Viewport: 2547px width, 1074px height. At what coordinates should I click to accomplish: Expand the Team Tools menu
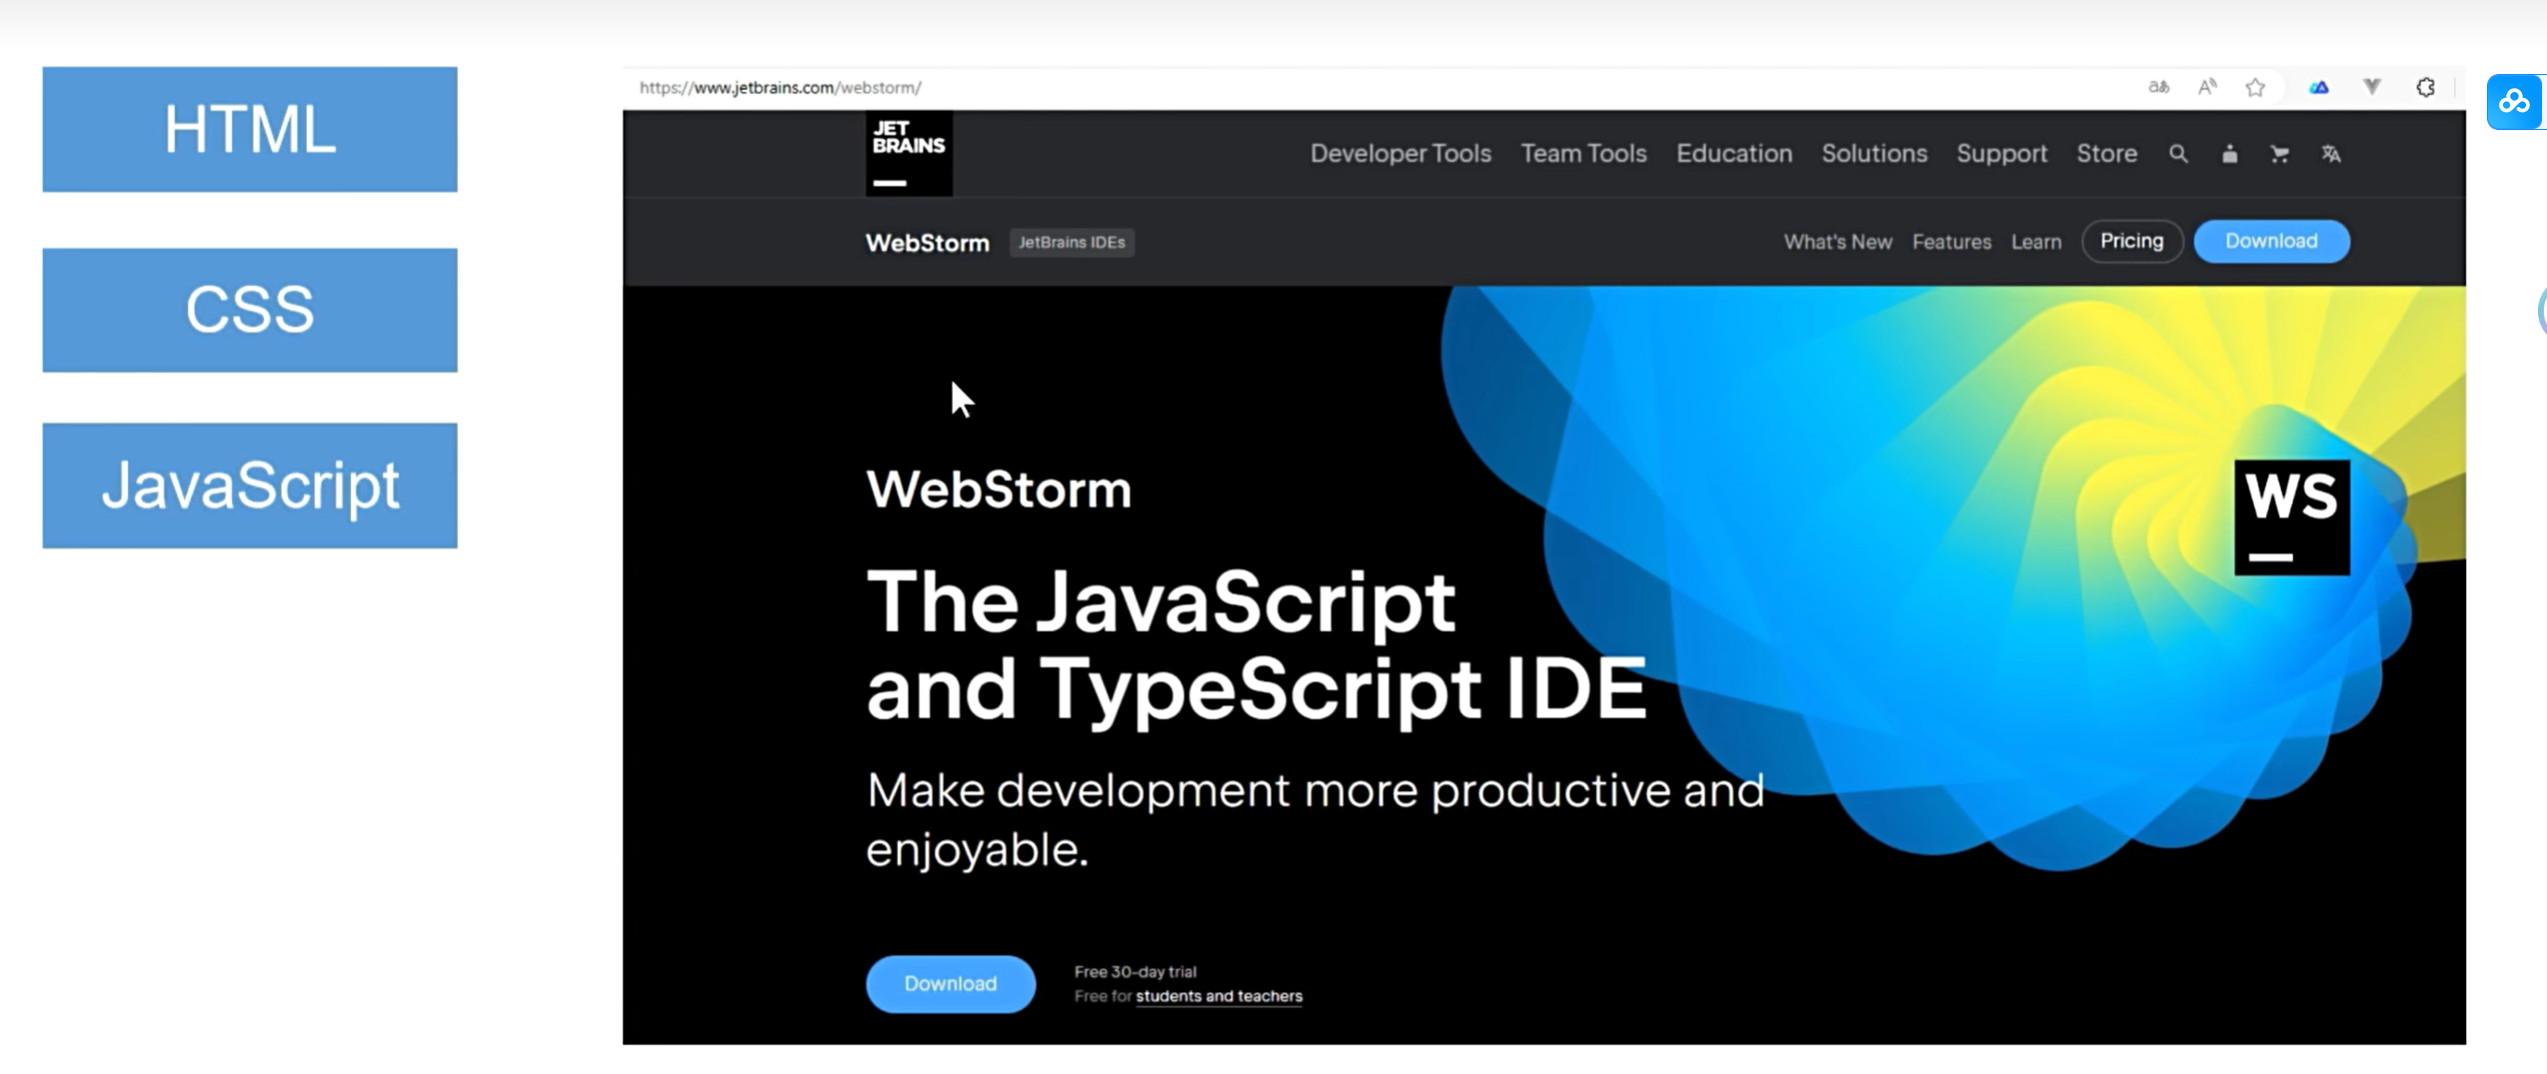[1583, 154]
